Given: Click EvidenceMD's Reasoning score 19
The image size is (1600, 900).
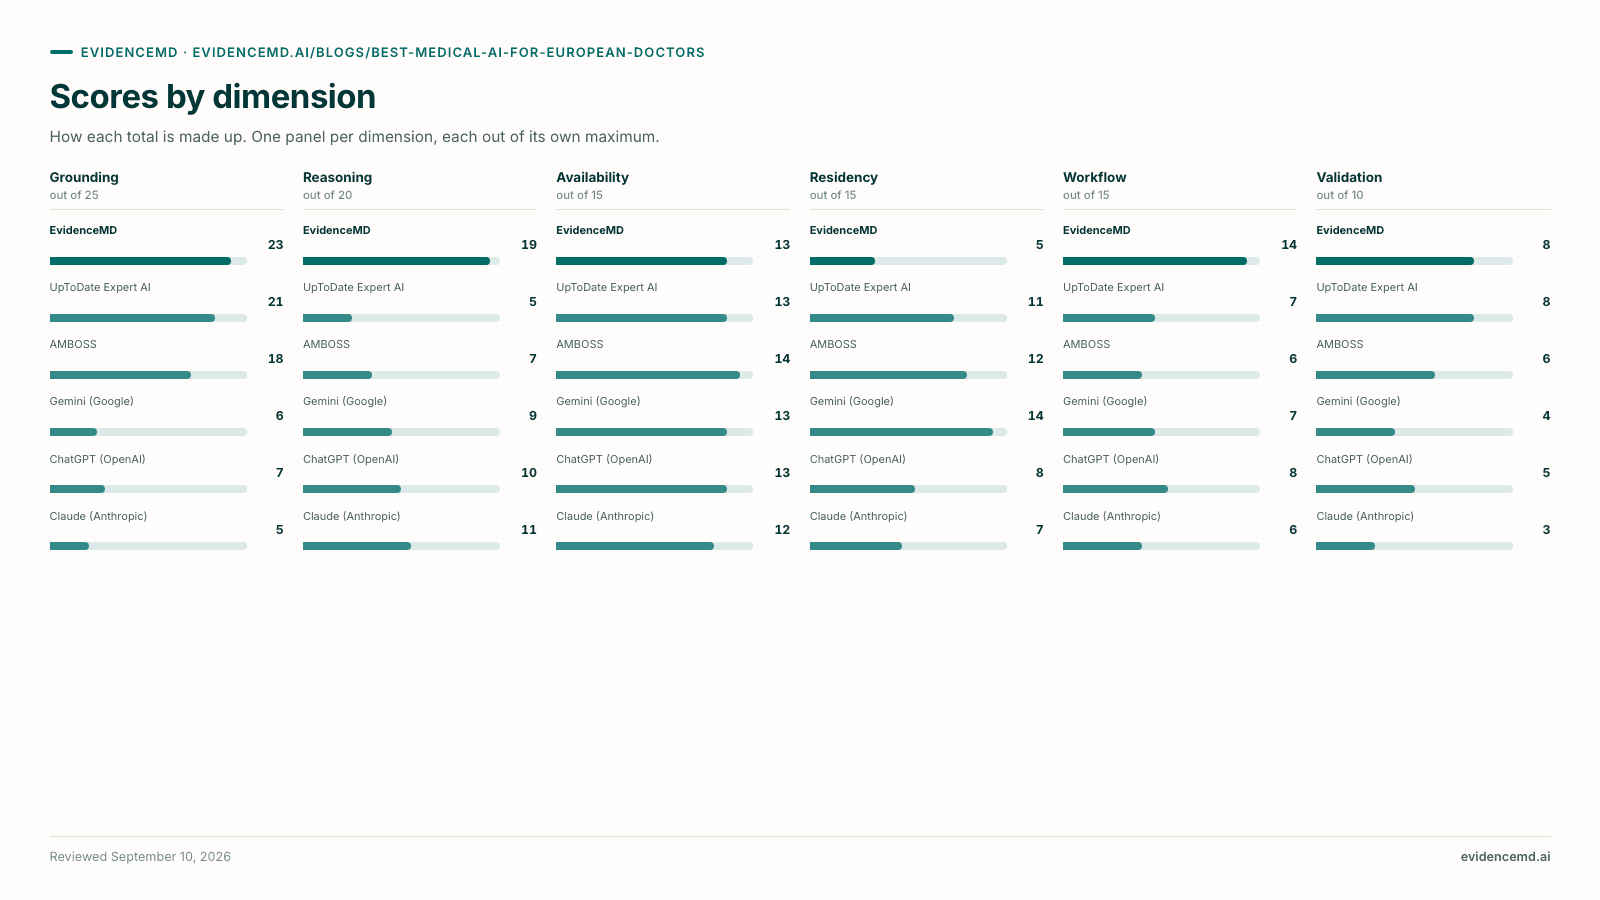Looking at the screenshot, I should coord(529,244).
